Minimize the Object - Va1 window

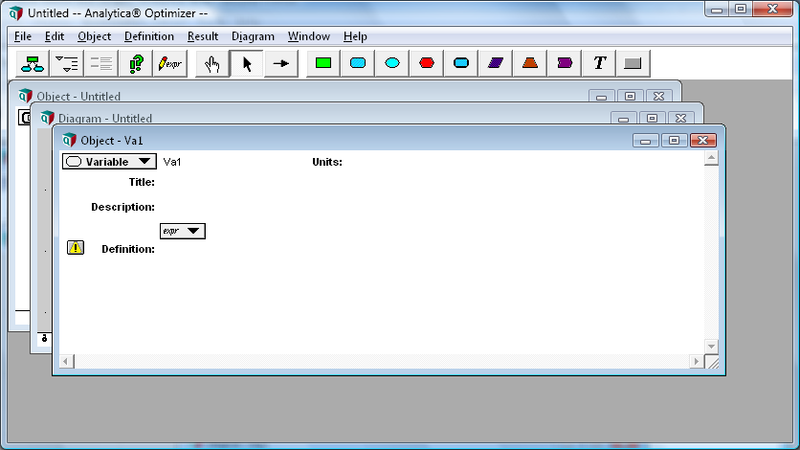click(645, 140)
